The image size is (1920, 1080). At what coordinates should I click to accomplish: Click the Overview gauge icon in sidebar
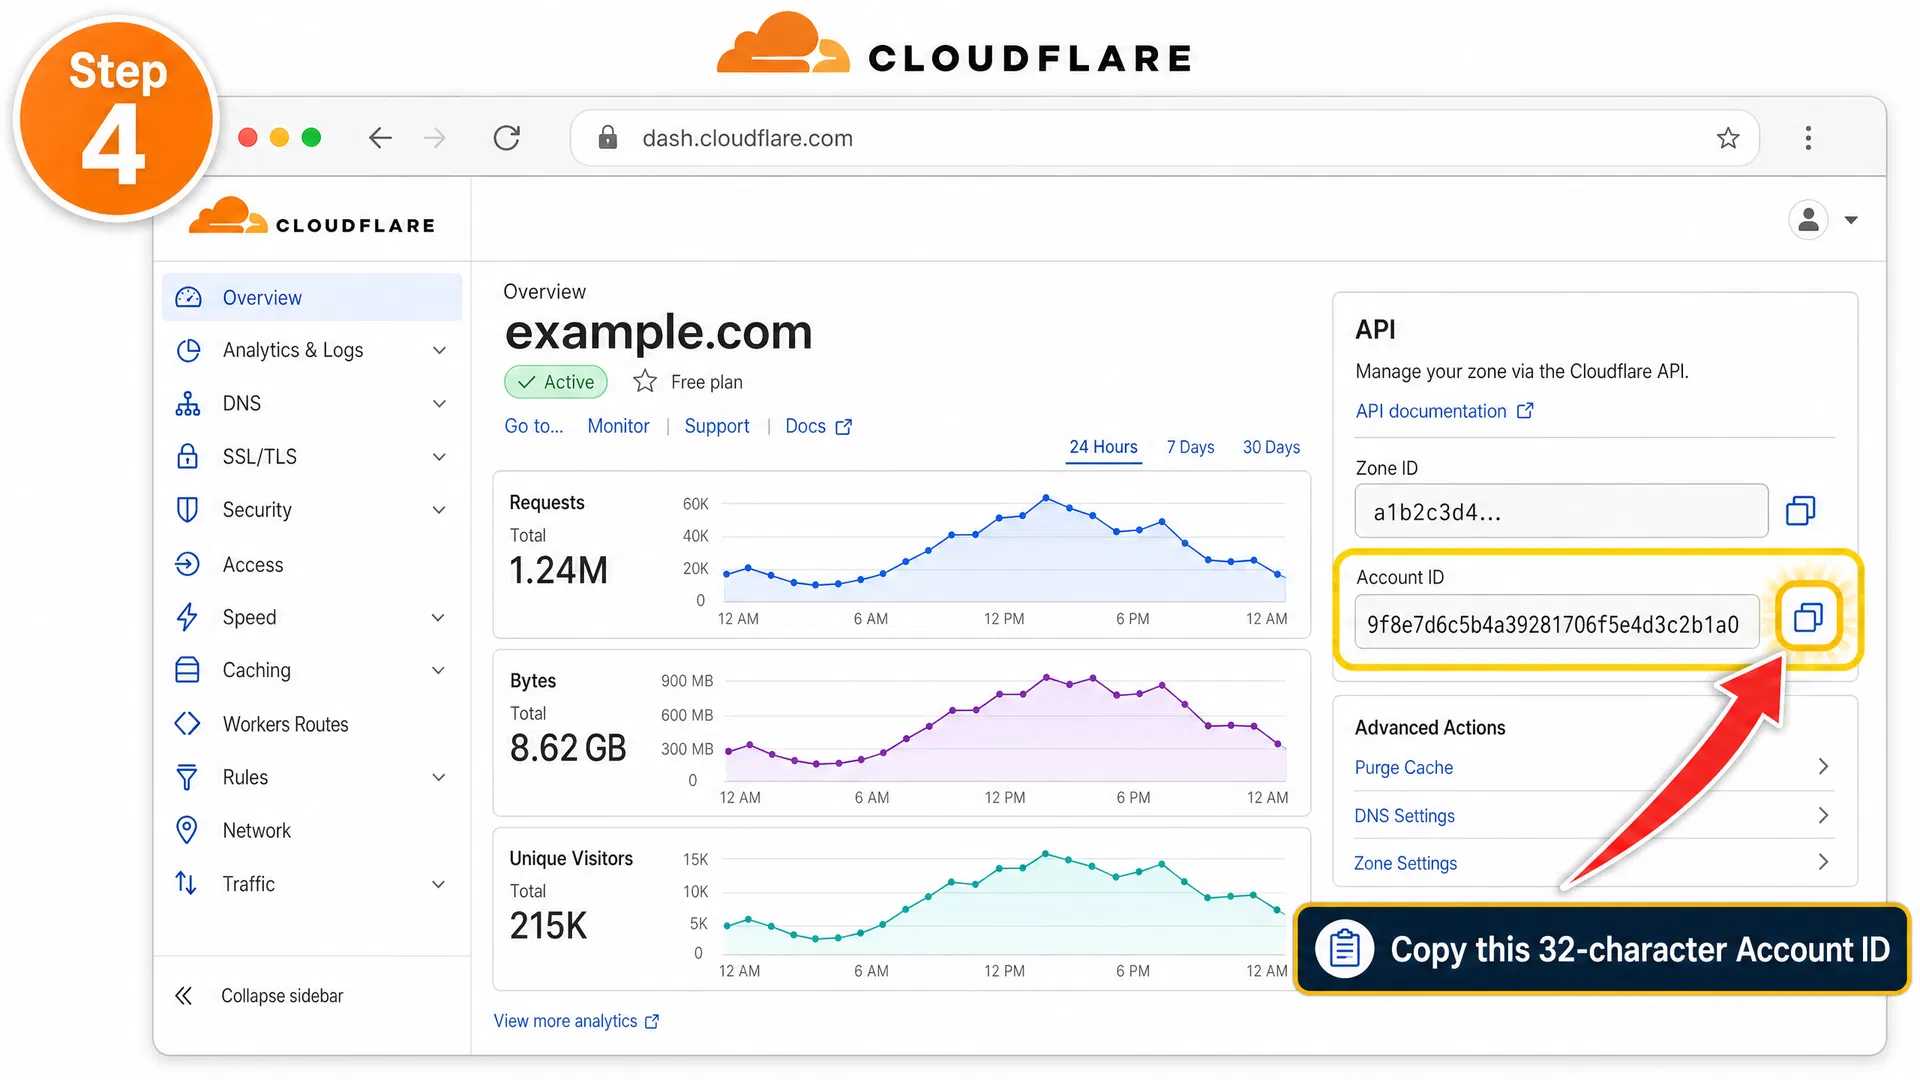click(x=188, y=298)
